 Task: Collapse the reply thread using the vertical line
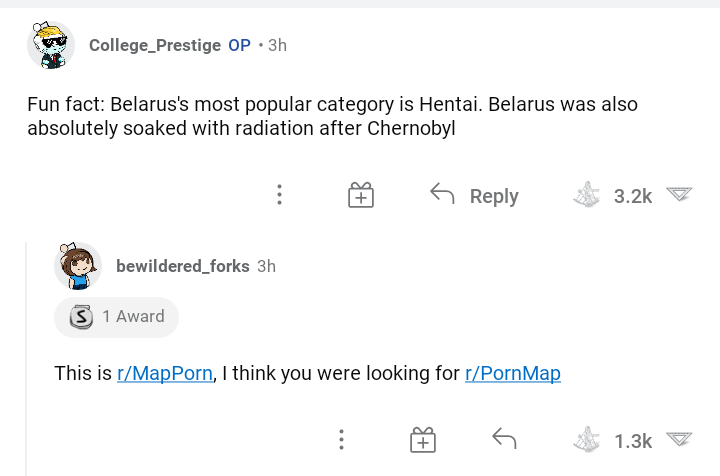point(27,359)
